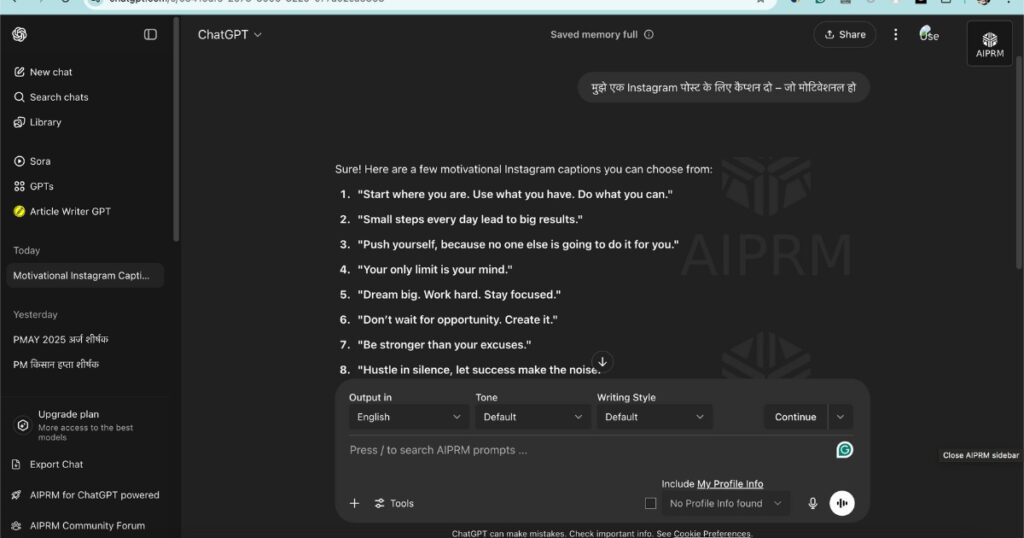Image resolution: width=1024 pixels, height=538 pixels.
Task: Click the Sora play icon
Action: click(x=20, y=161)
